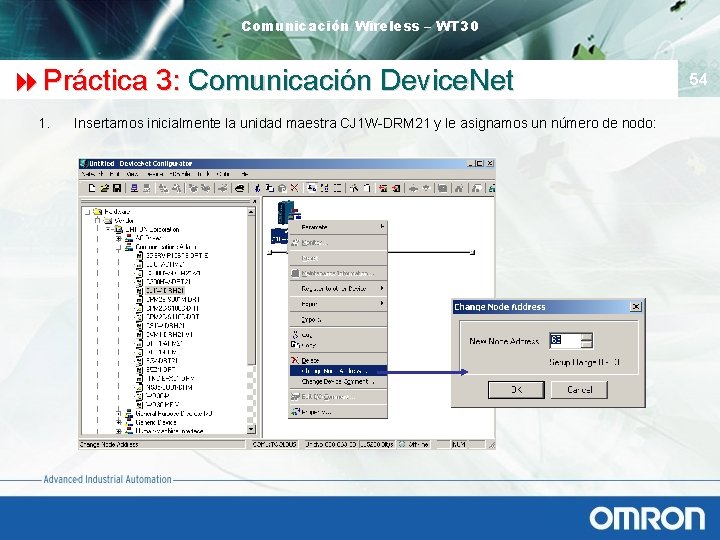Click the Off-line status bar indicator

click(414, 444)
